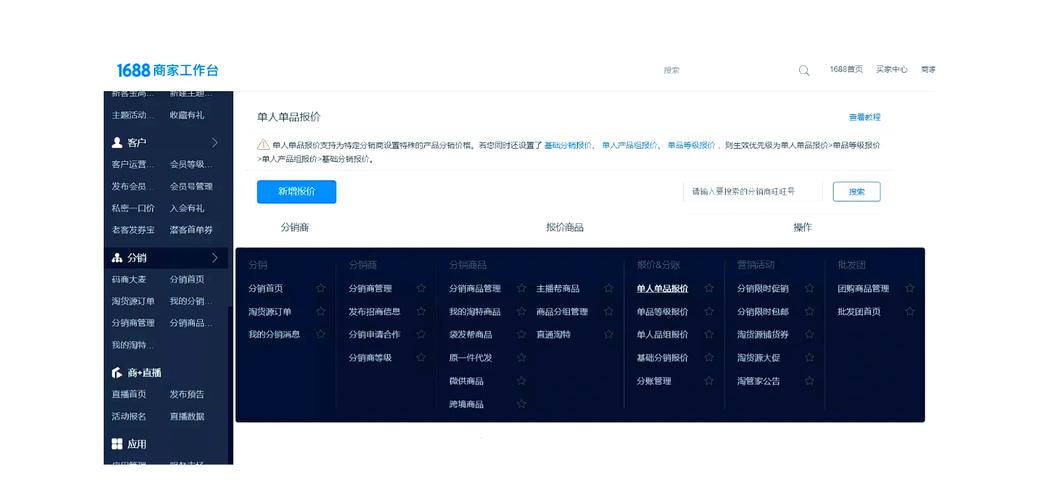This screenshot has width=1039, height=500.
Task: Star the 分销商管理 entry
Action: 421,288
